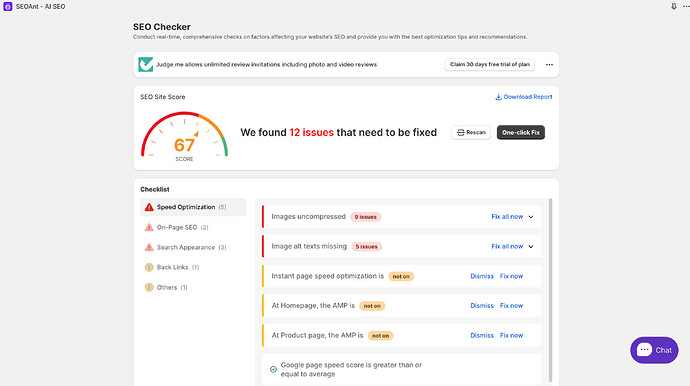Click the Google page speed score text
The width and height of the screenshot is (690, 386).
351,369
